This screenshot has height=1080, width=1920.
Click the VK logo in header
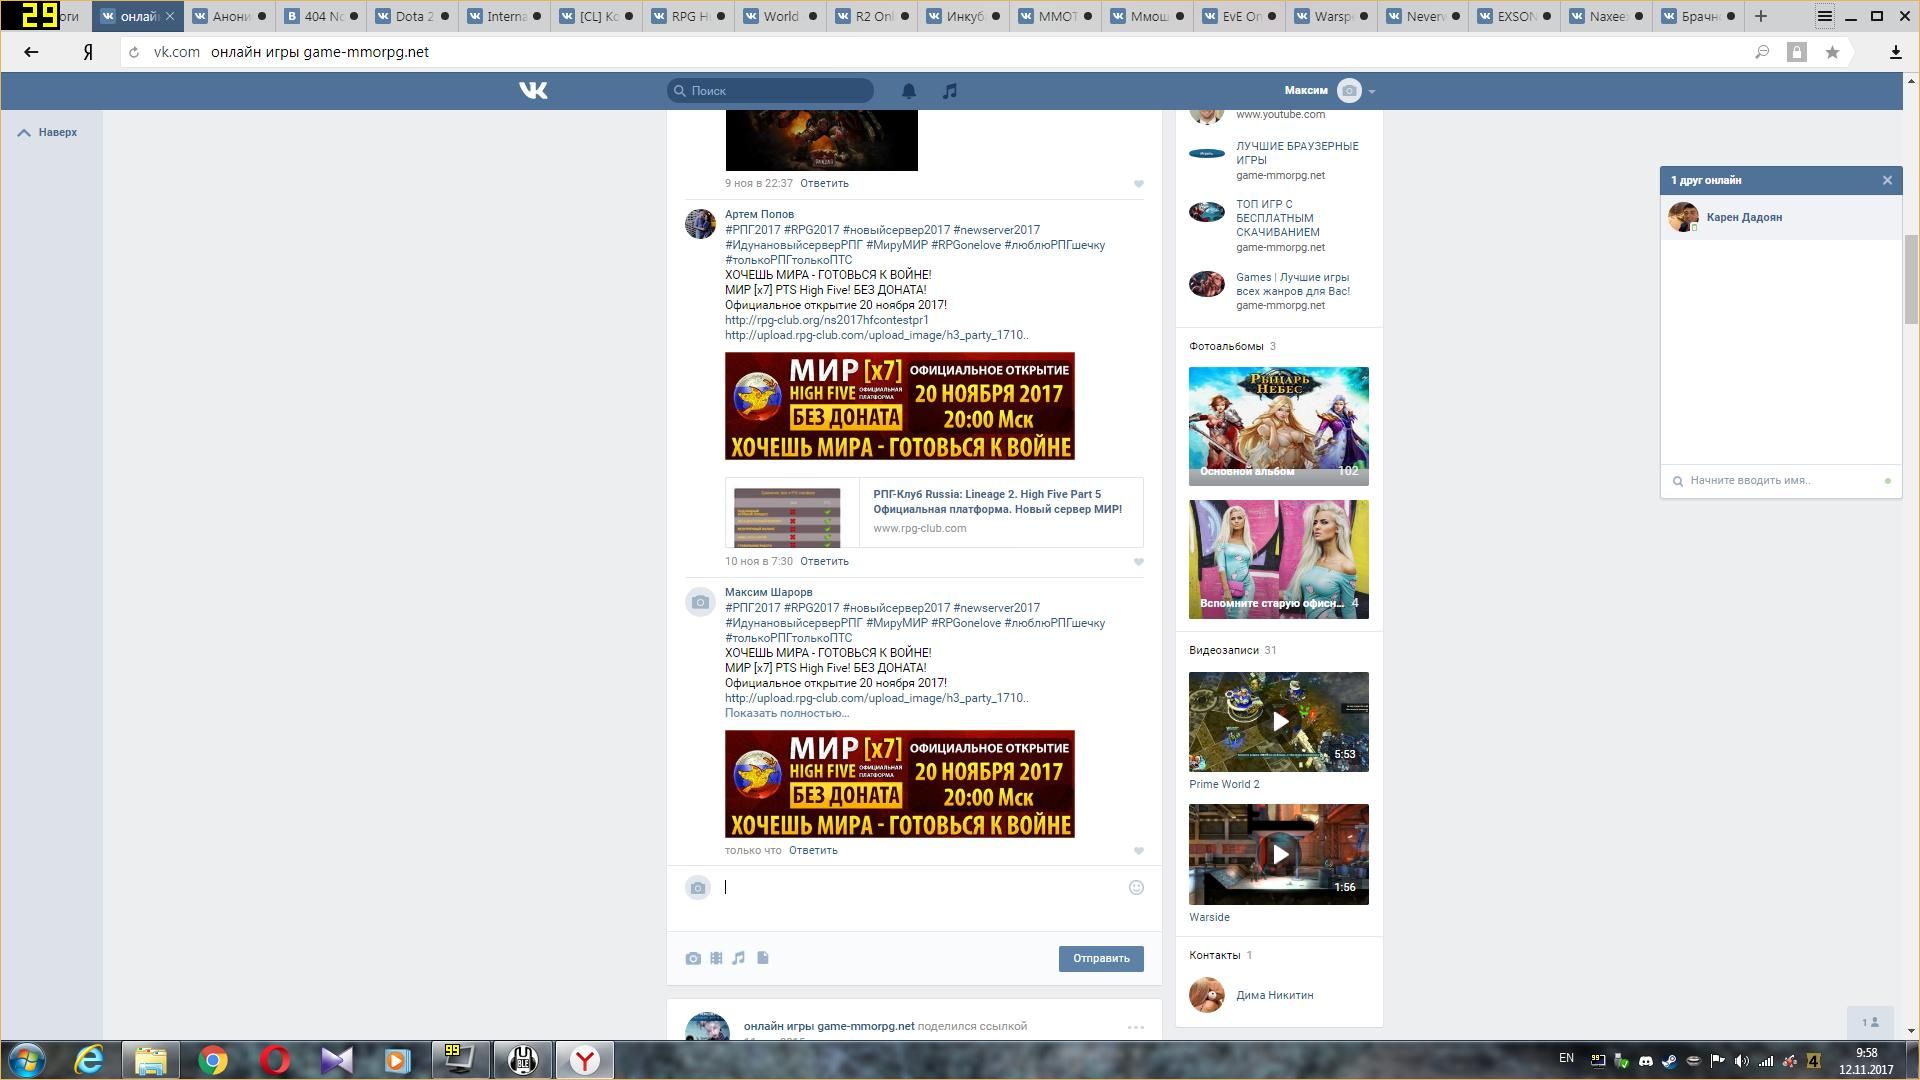(533, 91)
